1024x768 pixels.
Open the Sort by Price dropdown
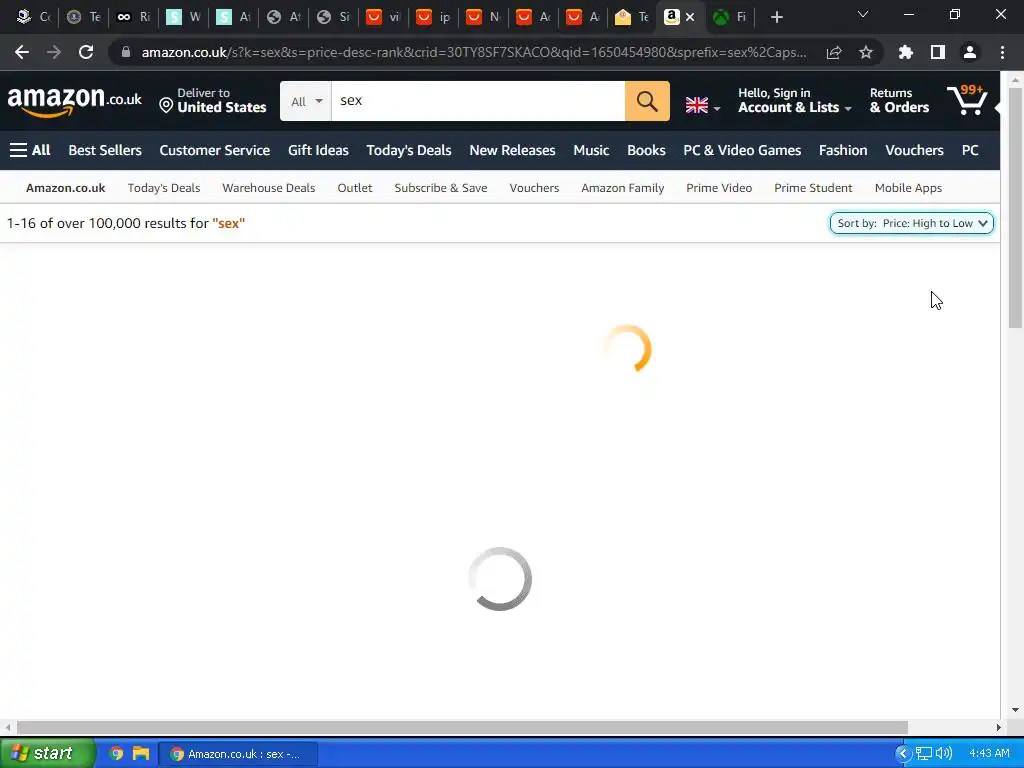tap(912, 223)
